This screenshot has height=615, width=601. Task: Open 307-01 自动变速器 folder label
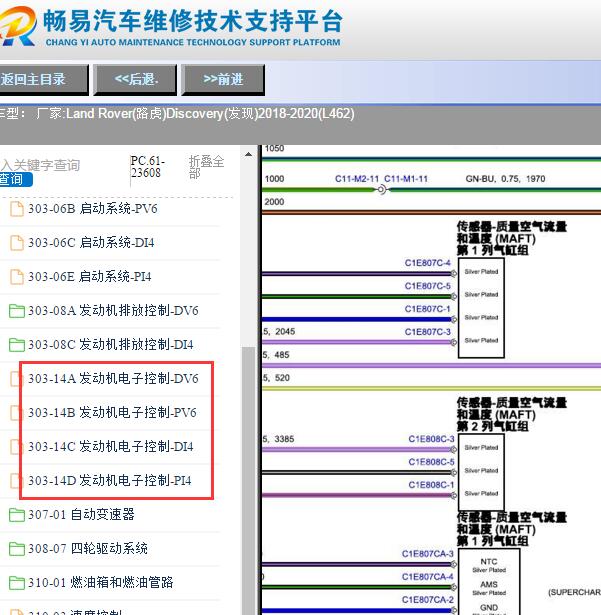[81, 514]
